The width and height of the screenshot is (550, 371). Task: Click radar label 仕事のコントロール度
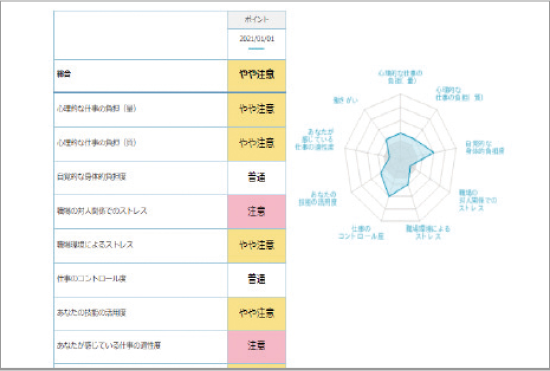361,232
